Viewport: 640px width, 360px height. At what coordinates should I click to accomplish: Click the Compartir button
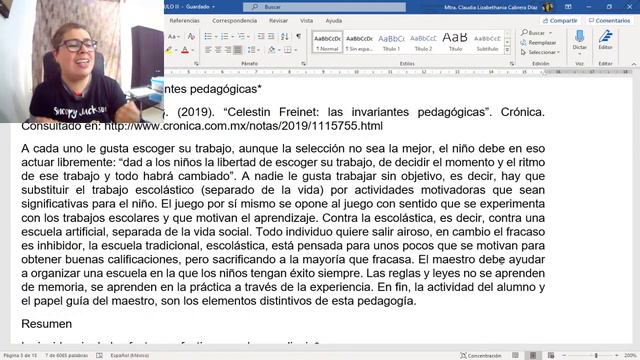(x=560, y=21)
